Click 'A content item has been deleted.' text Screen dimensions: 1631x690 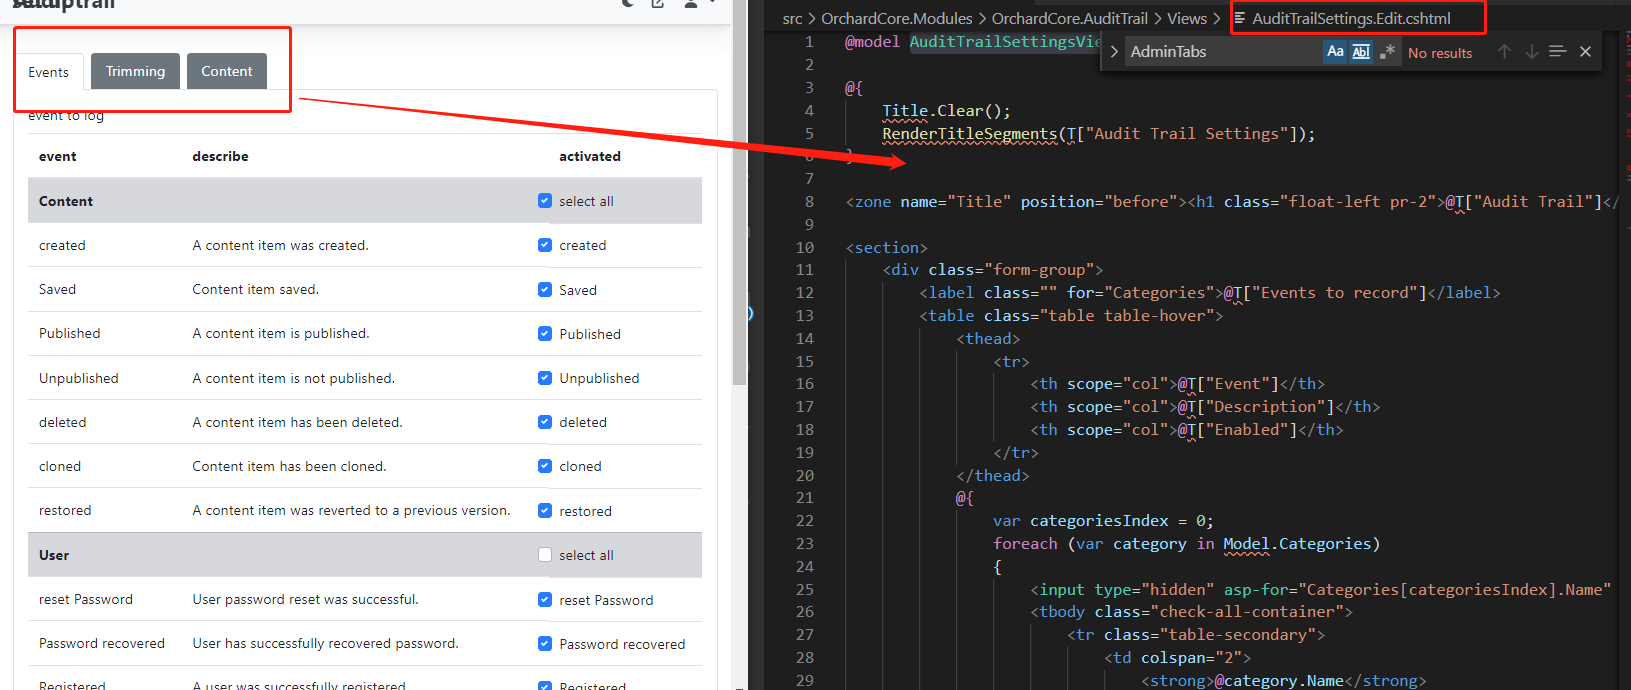coord(298,422)
